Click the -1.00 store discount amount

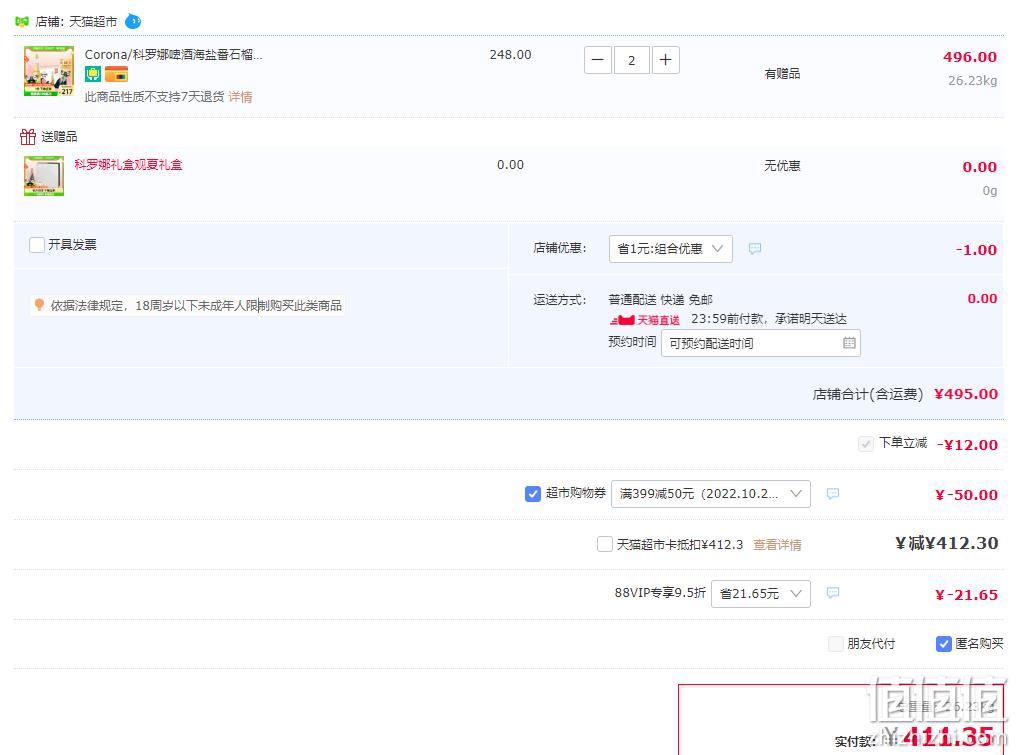(976, 250)
